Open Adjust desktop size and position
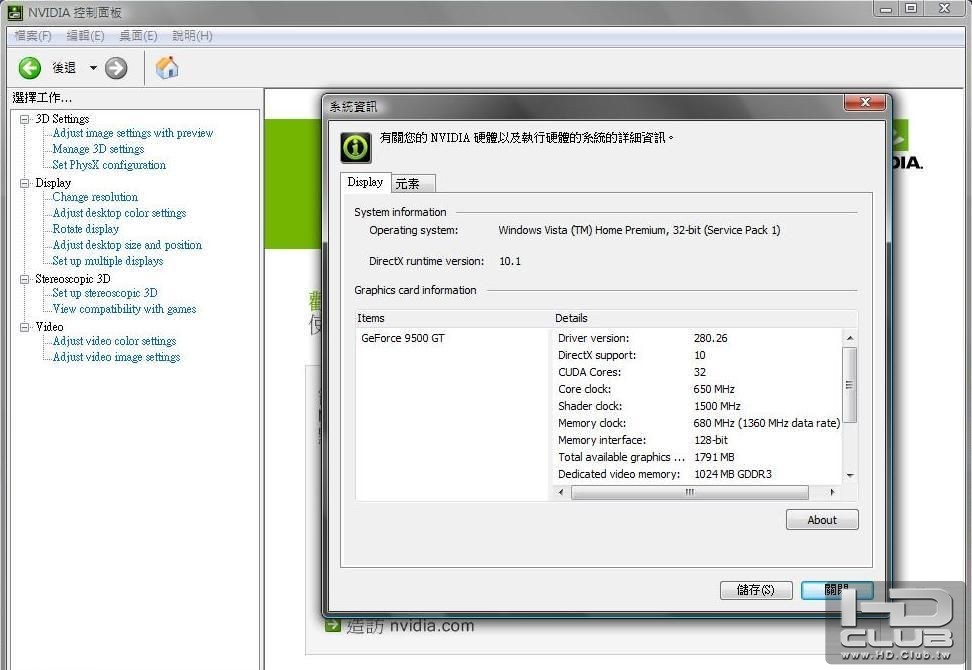The image size is (972, 670). click(127, 245)
